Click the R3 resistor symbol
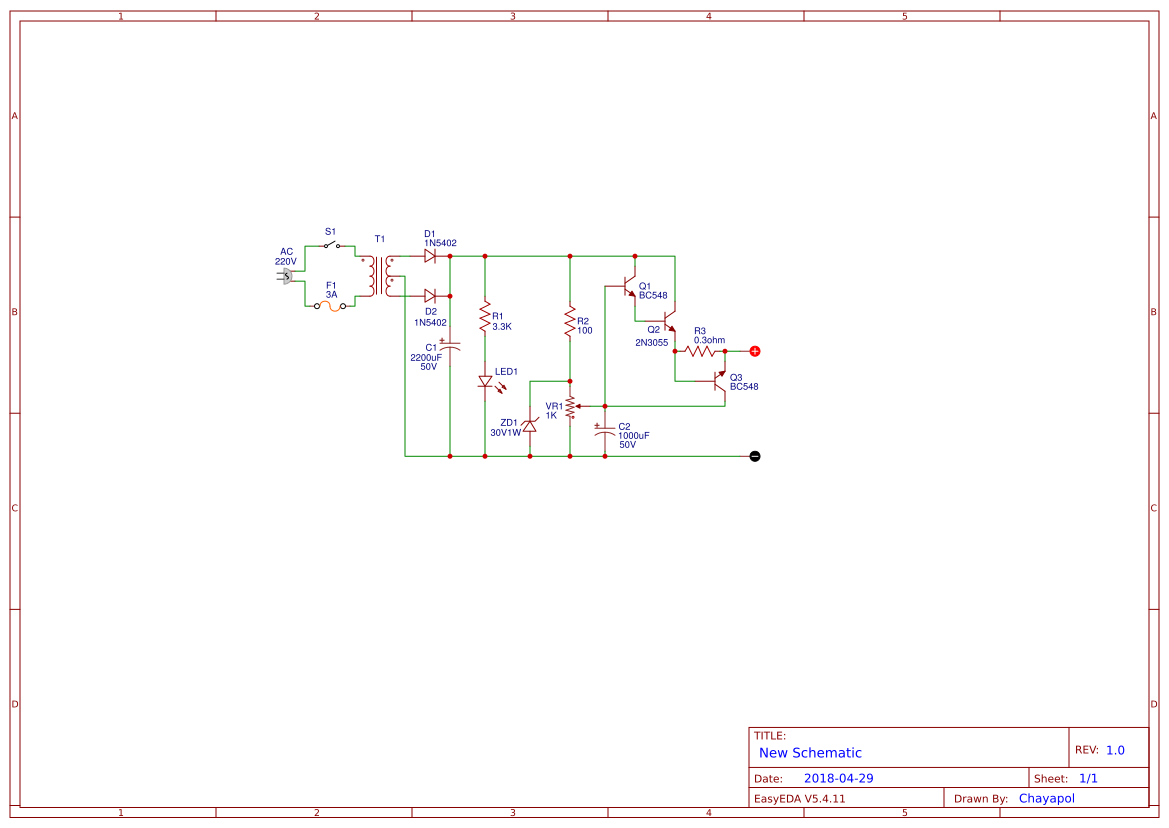 pyautogui.click(x=700, y=351)
